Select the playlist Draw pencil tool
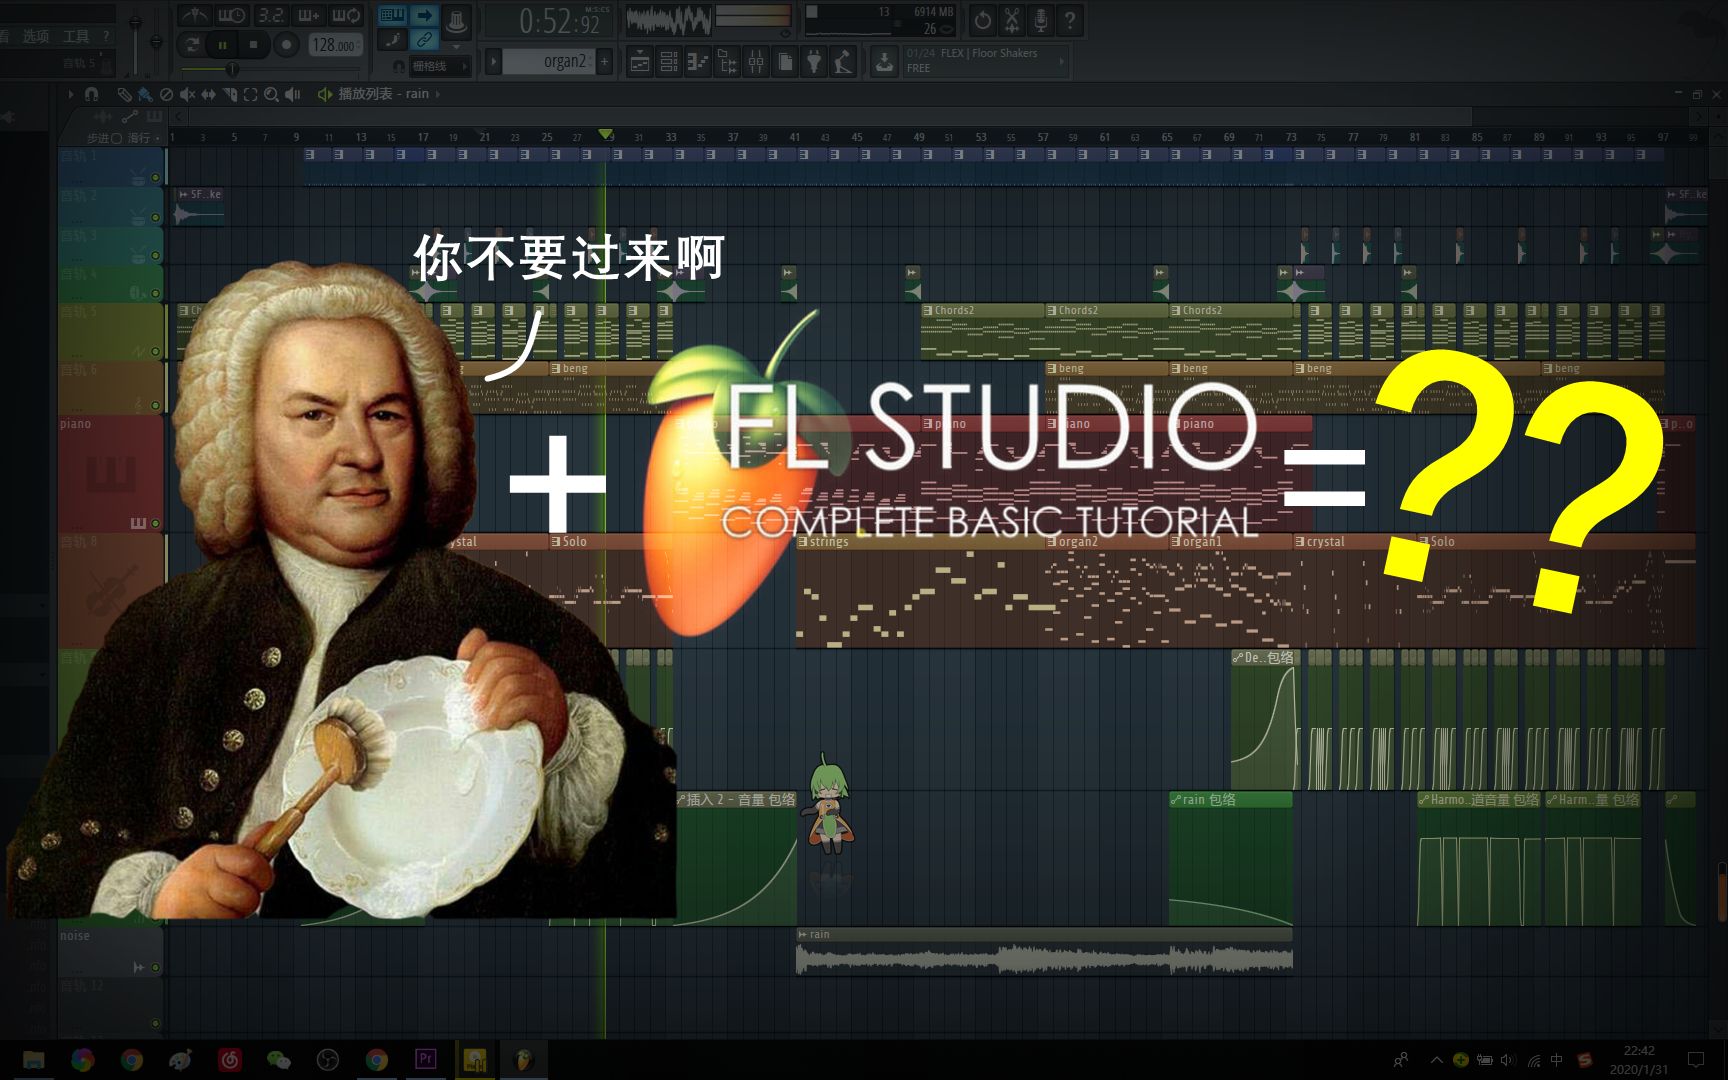 click(x=124, y=94)
